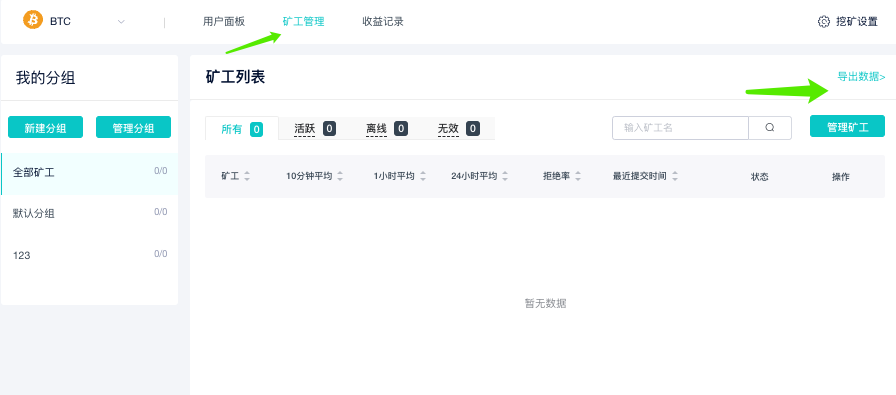
Task: Click the 0/0 count for 123
Action: [161, 254]
